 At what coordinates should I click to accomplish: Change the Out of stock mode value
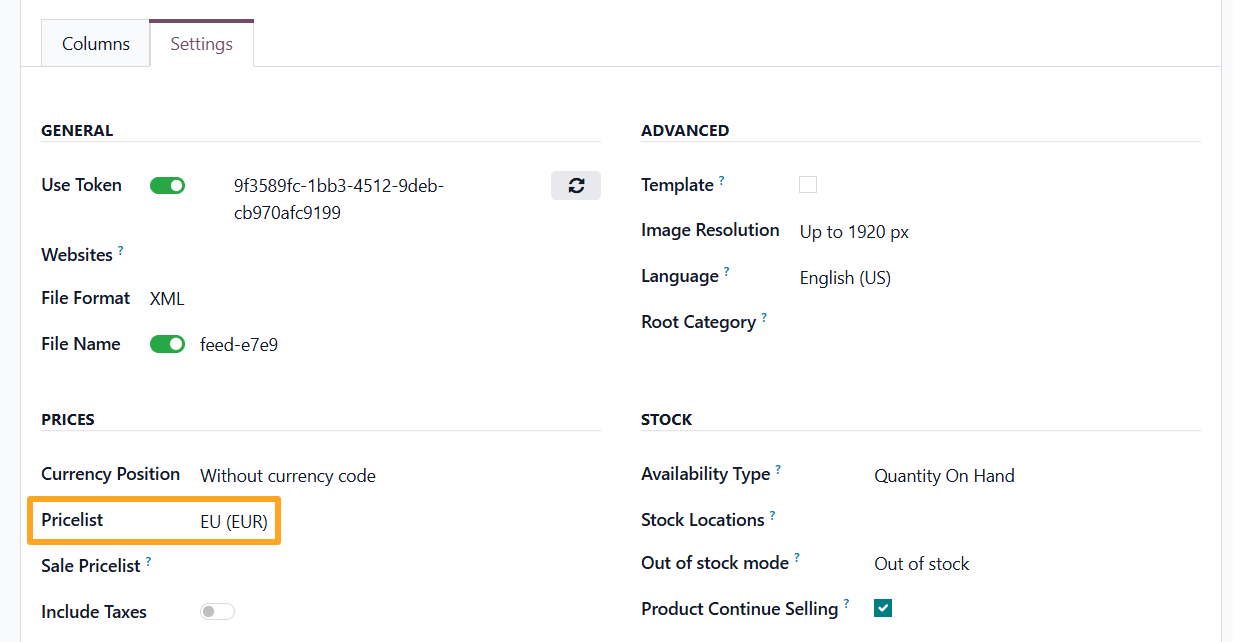coord(1037,564)
